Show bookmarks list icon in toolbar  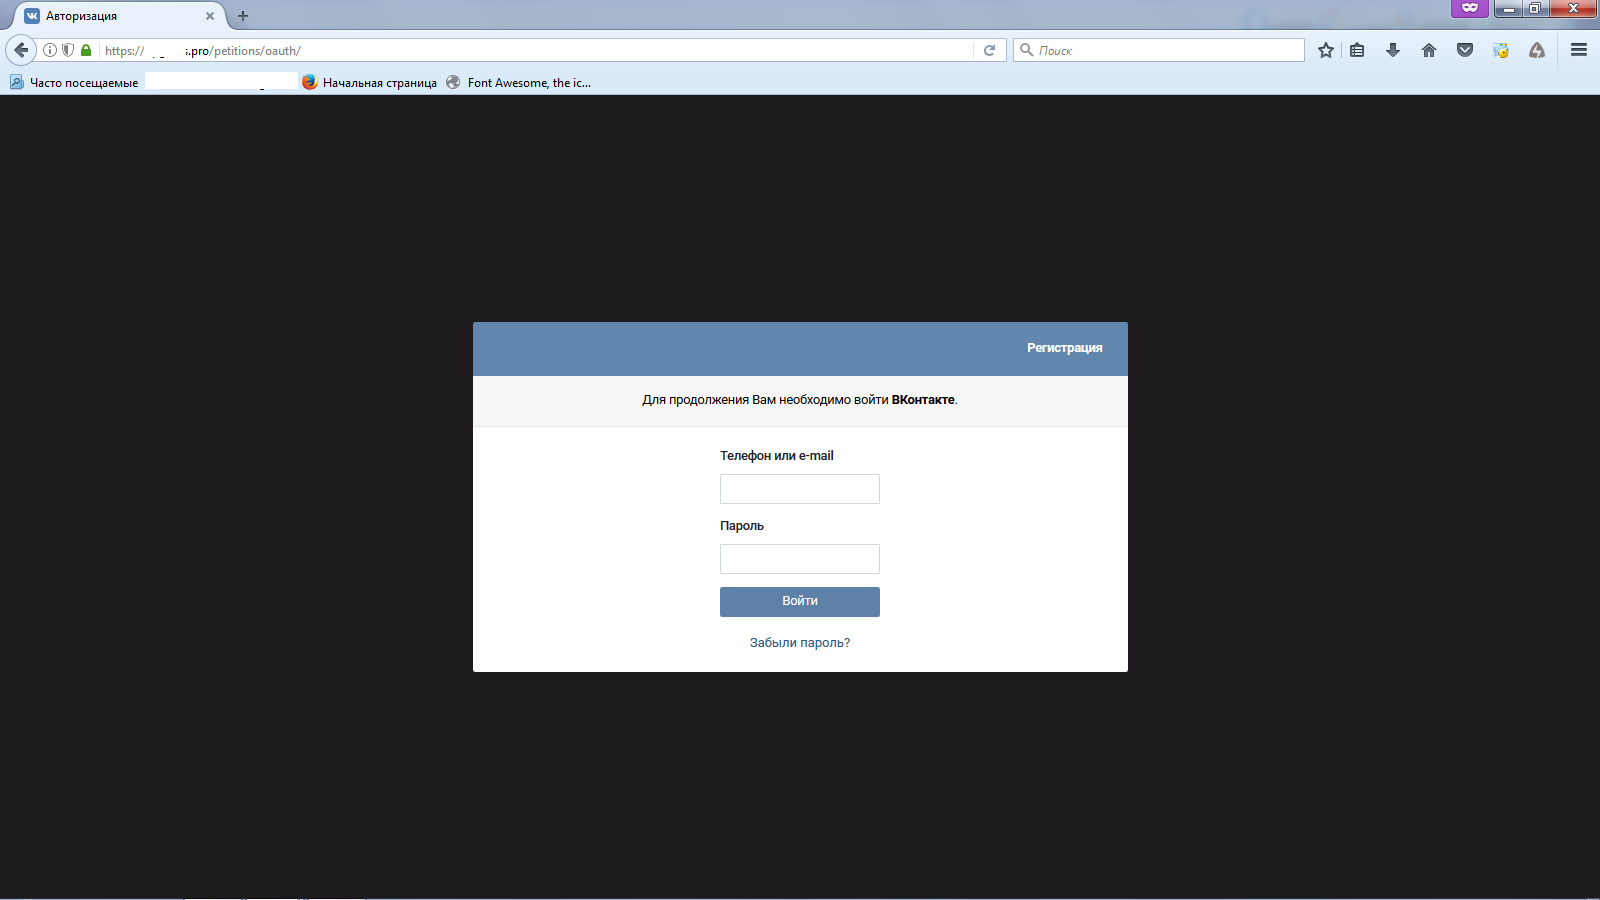pyautogui.click(x=1357, y=50)
